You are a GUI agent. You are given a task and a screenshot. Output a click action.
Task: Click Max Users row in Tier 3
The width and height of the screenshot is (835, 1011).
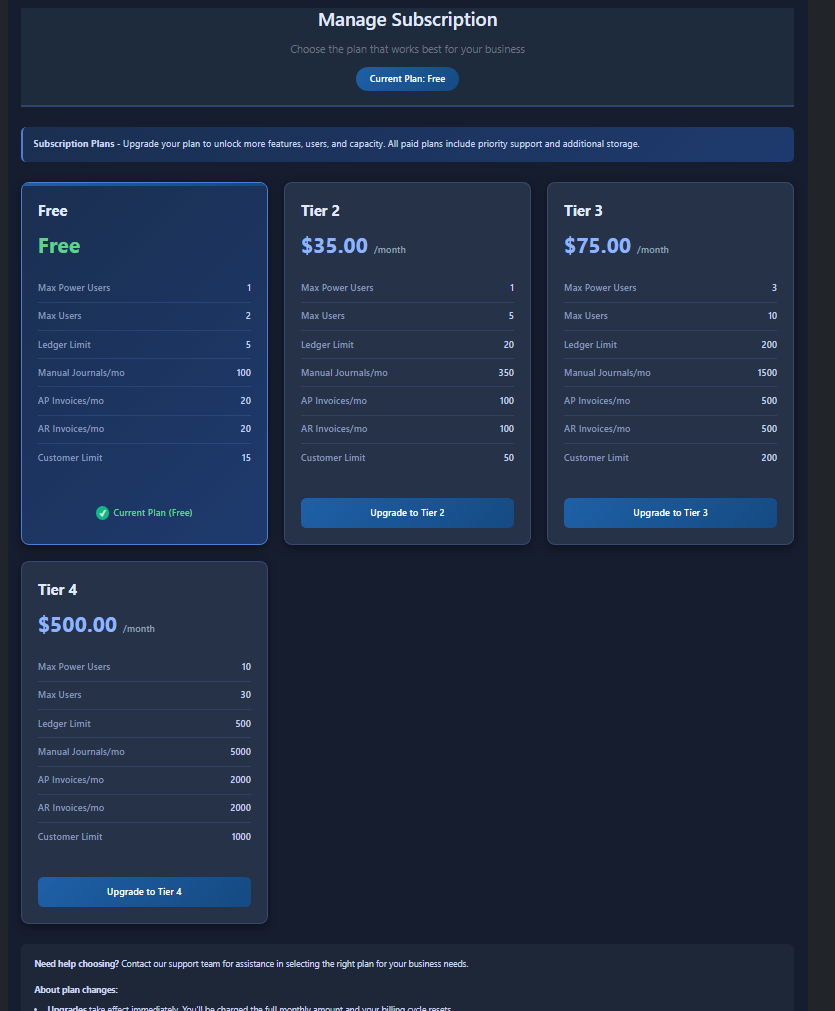point(671,316)
